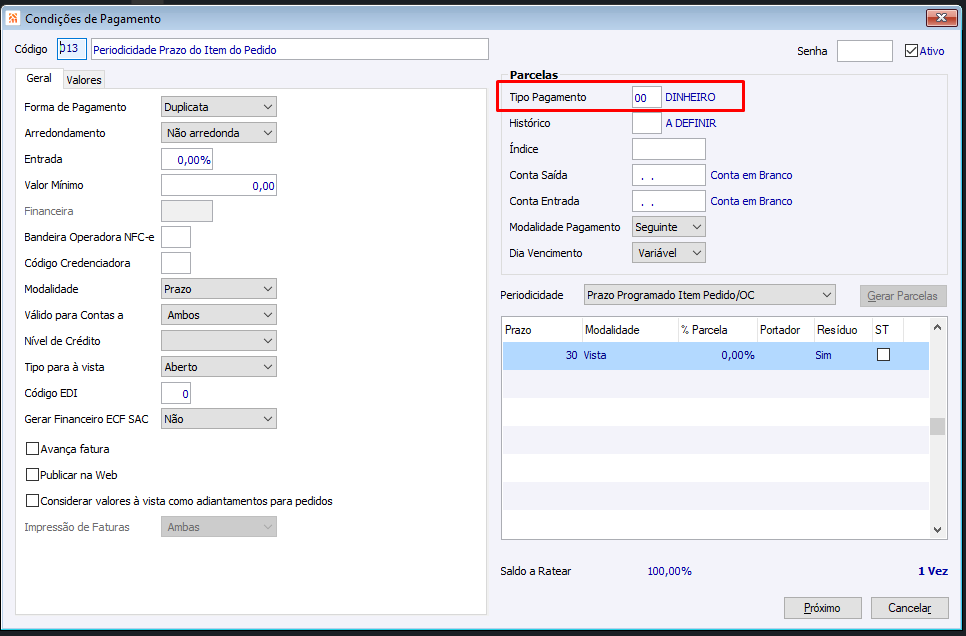Click the Senha input field
This screenshot has height=636, width=966.
click(864, 51)
